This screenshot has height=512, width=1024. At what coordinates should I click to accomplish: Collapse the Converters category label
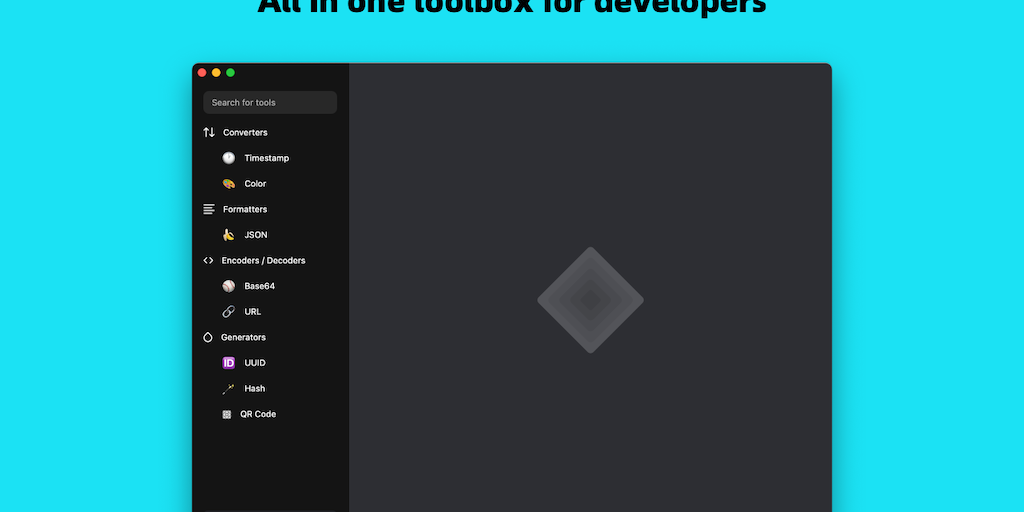pyautogui.click(x=245, y=133)
